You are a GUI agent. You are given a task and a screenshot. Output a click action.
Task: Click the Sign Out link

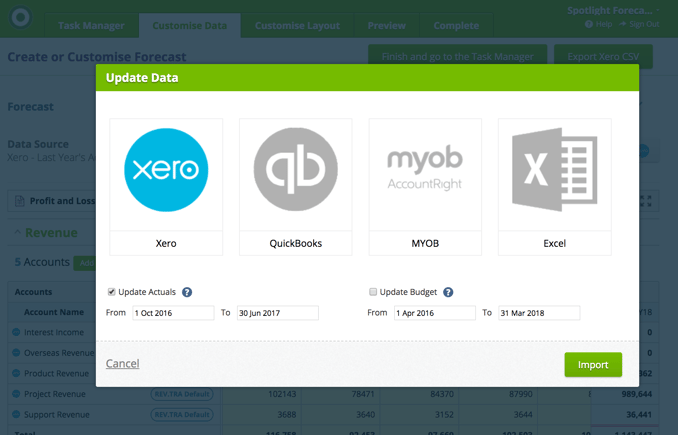[644, 24]
